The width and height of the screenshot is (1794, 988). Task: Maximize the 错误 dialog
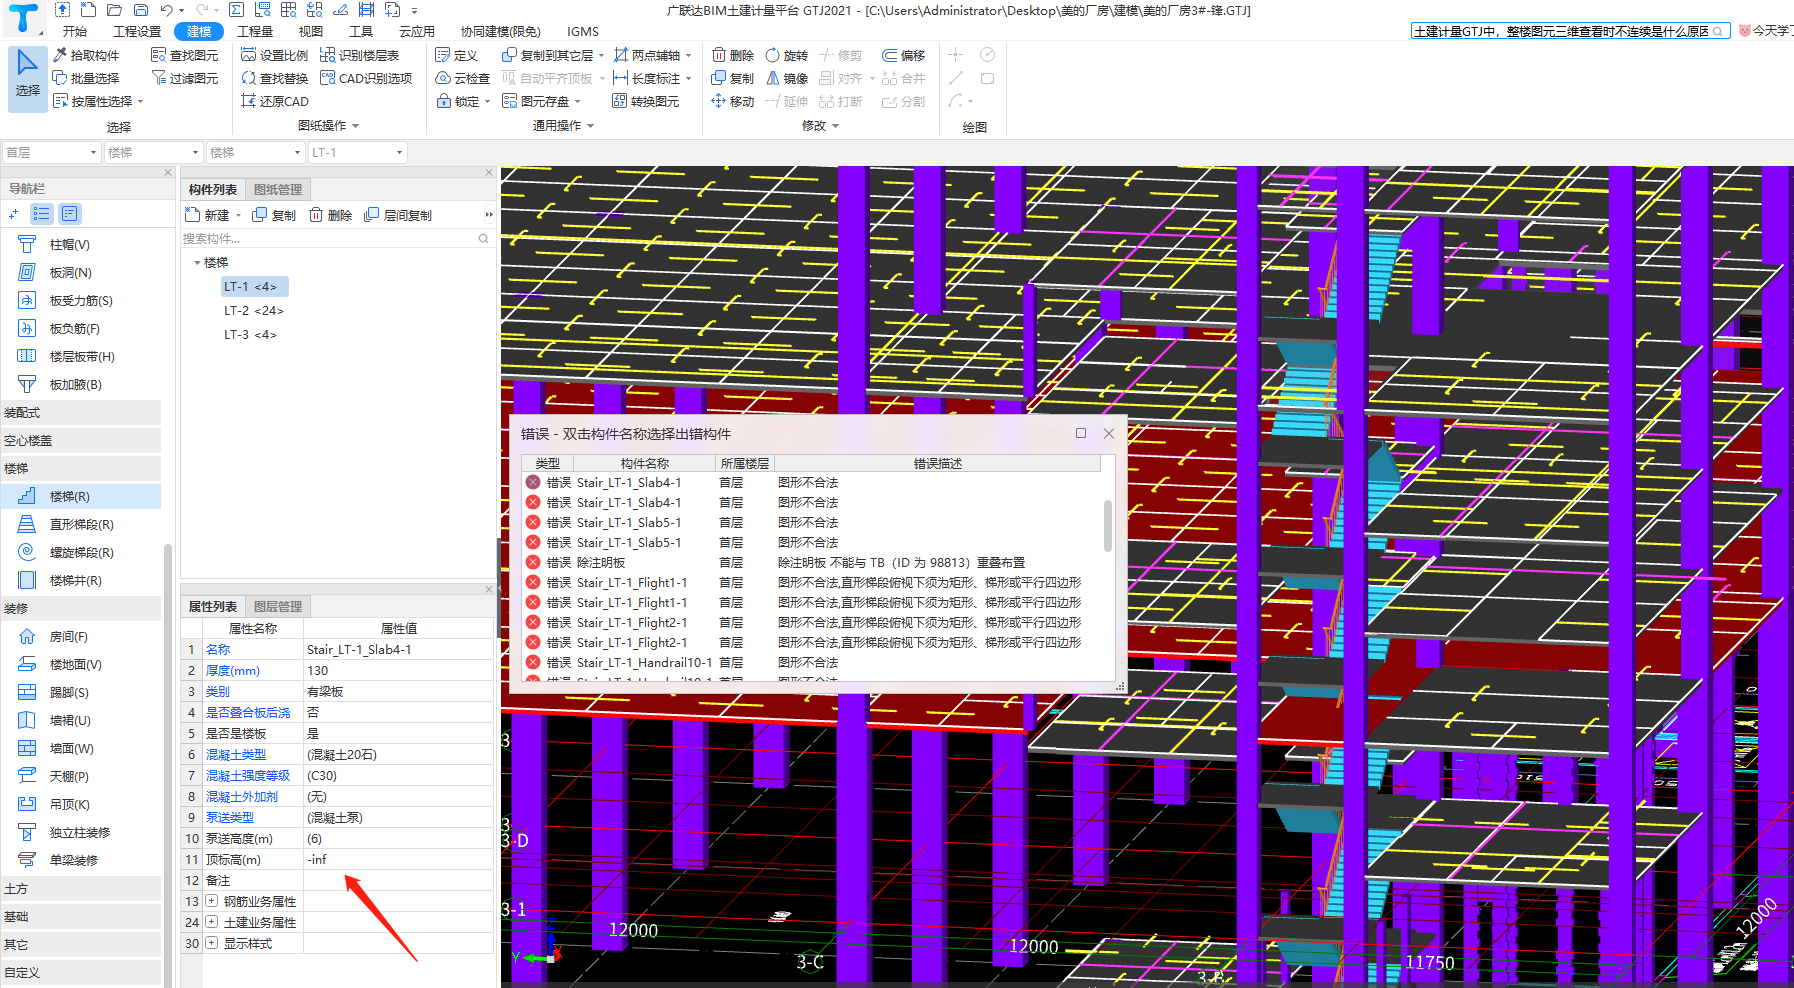point(1081,433)
